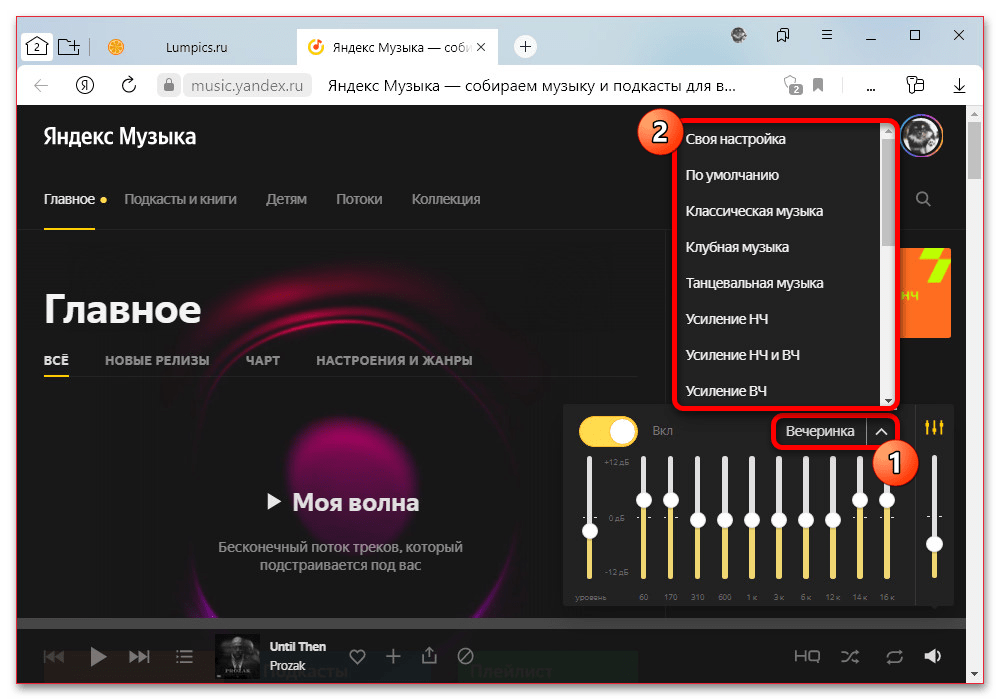The height and width of the screenshot is (700, 1000).
Task: Open browser downloads
Action: 959,85
